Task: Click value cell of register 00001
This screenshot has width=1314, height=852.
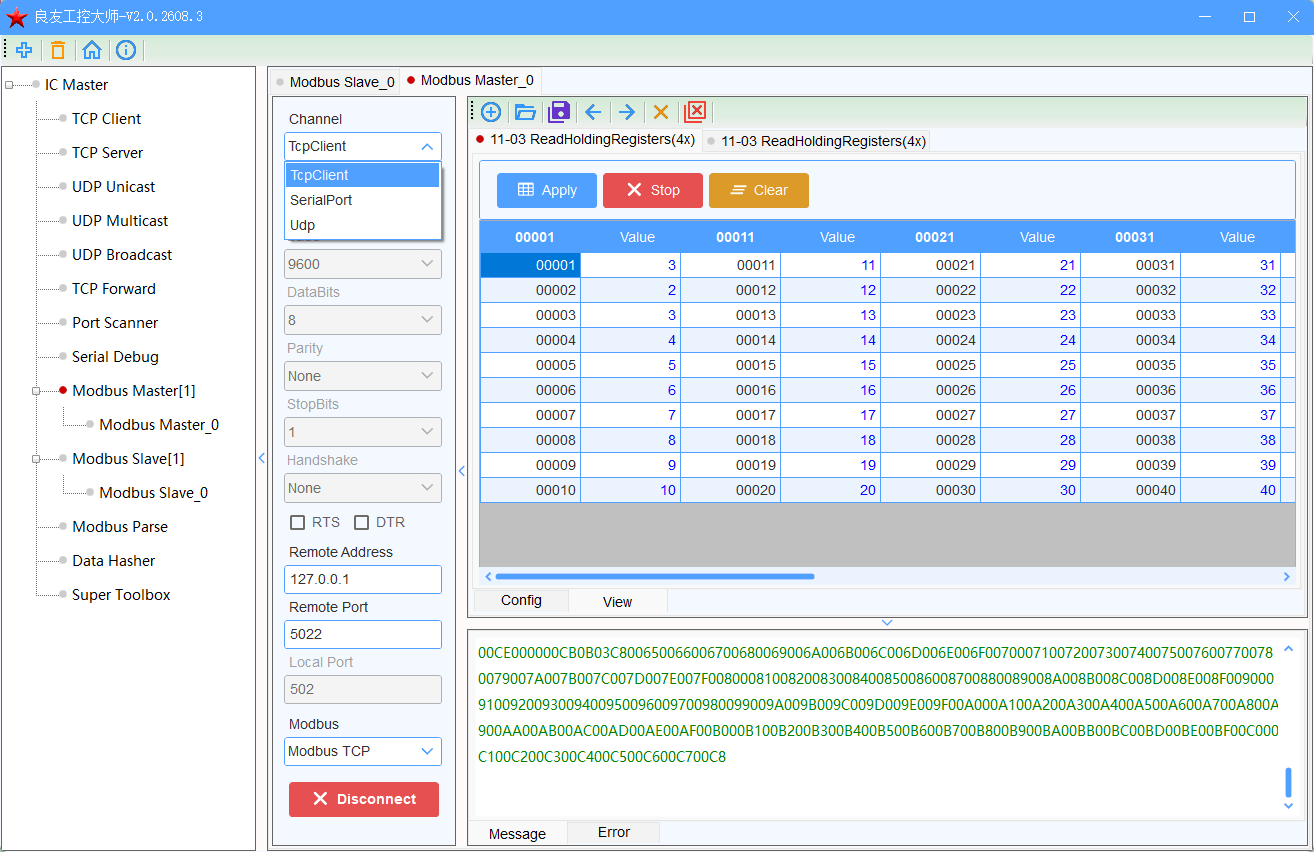Action: [631, 265]
